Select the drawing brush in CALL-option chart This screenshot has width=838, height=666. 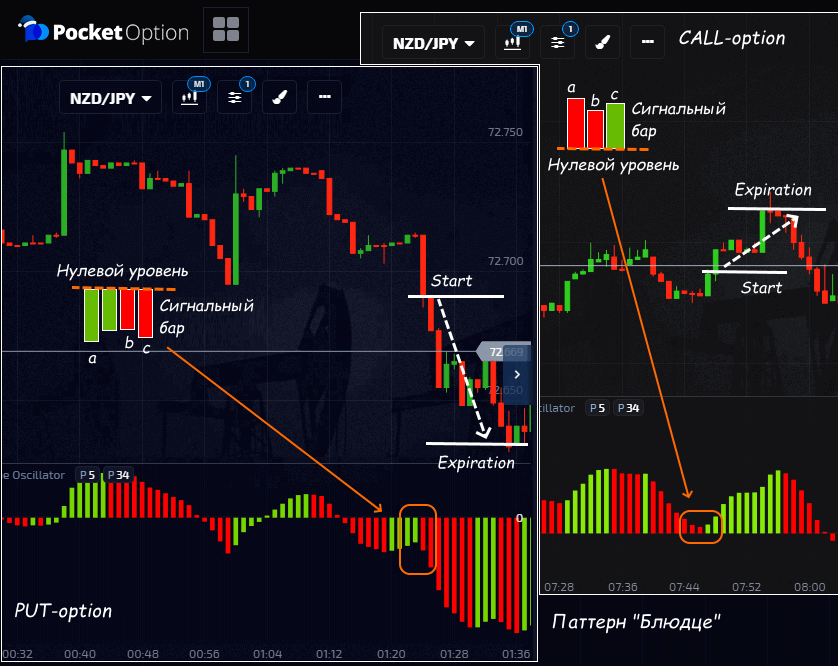[603, 43]
